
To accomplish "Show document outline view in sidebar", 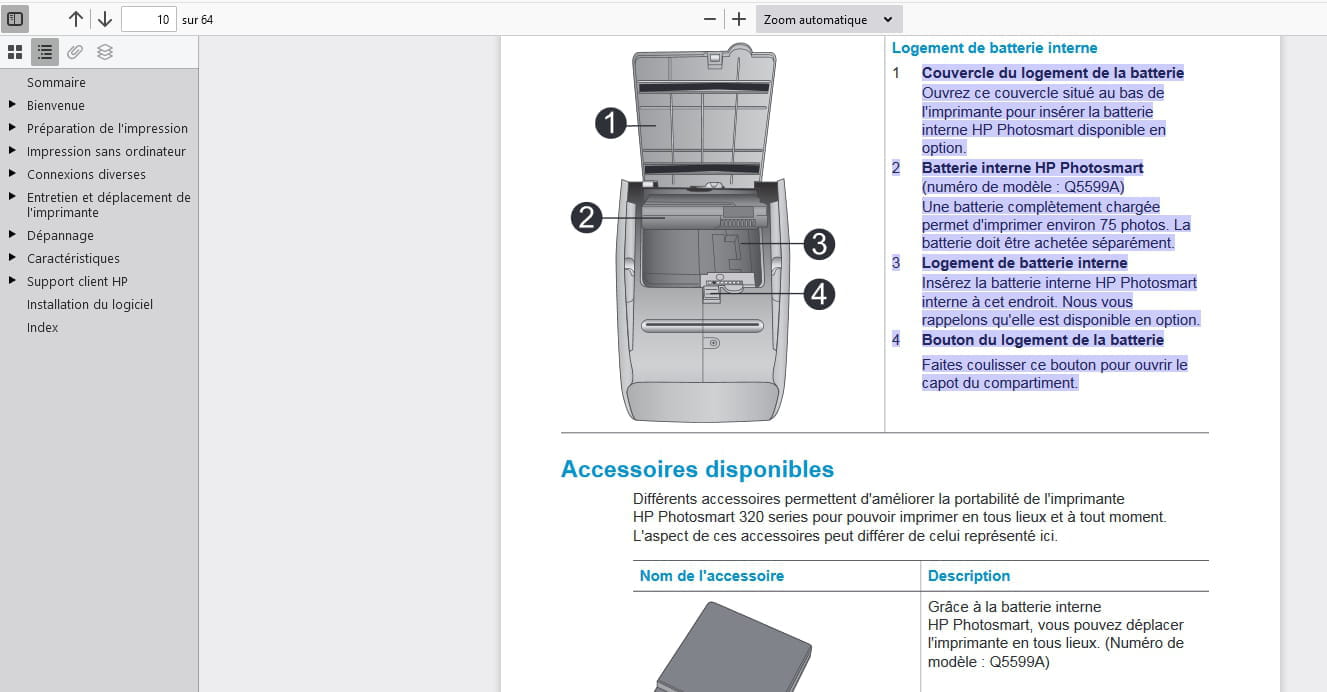I will click(x=45, y=52).
